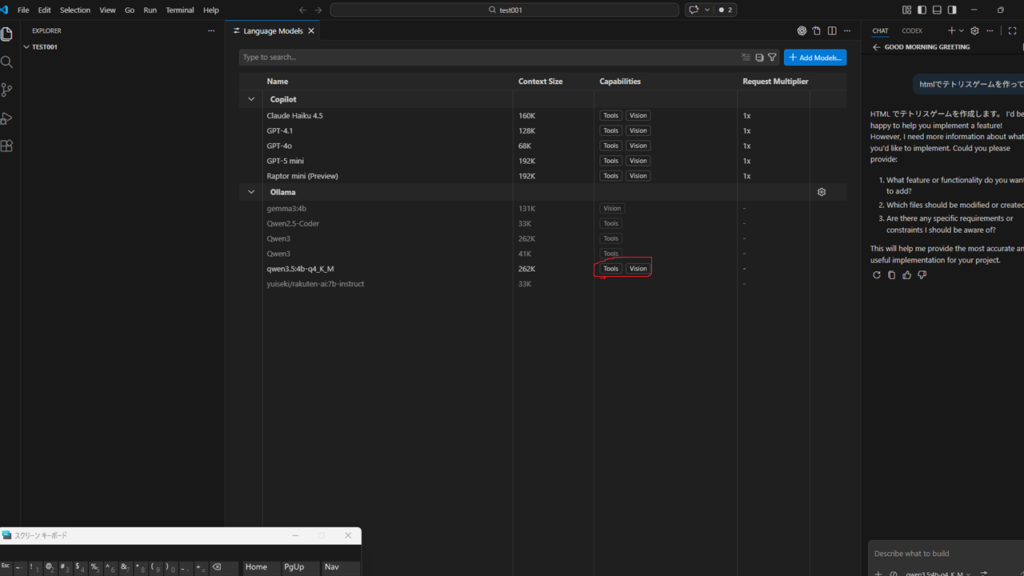
Task: Open the Run and Debug view
Action: click(x=7, y=118)
